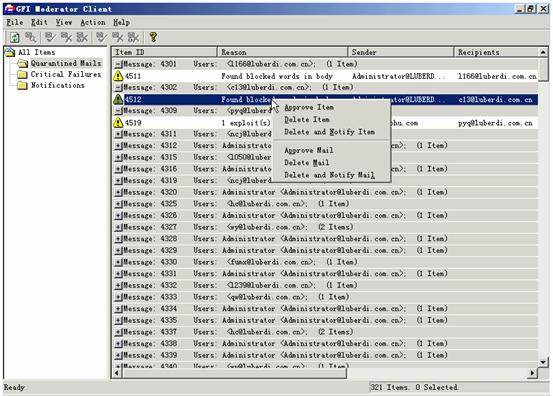Select Delete Mail in context menu
553x396 pixels.
pos(306,163)
